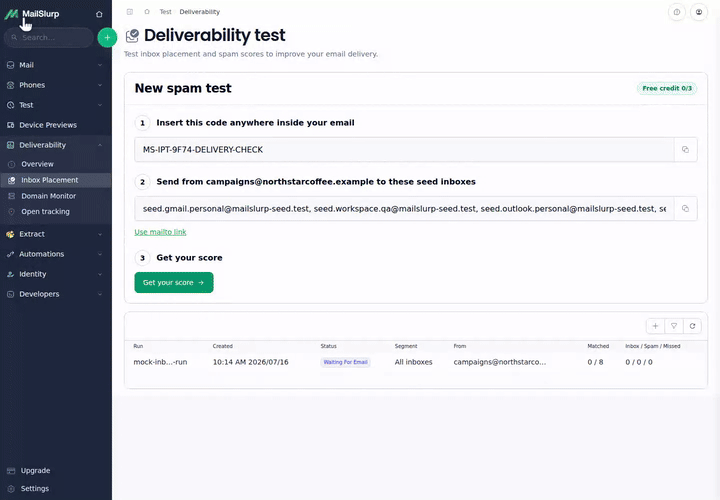Click the Deliverability sidebar icon
720x500 pixels.
click(11, 145)
